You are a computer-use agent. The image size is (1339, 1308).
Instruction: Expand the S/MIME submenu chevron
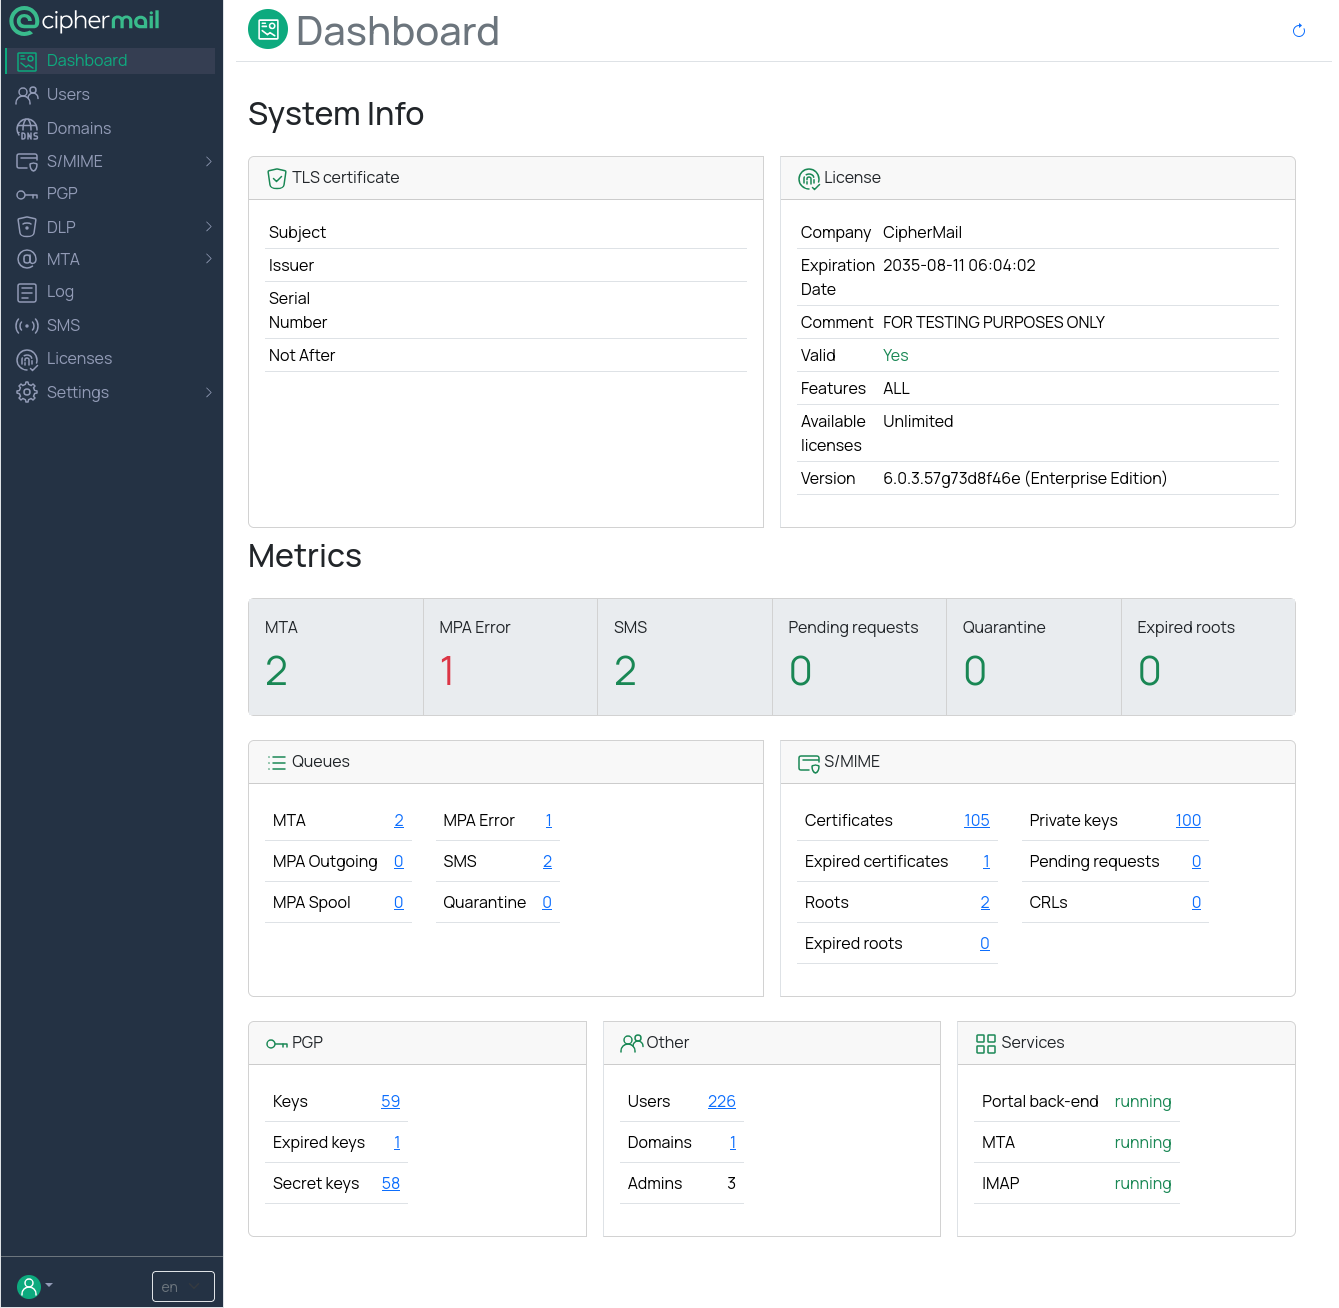pyautogui.click(x=209, y=161)
